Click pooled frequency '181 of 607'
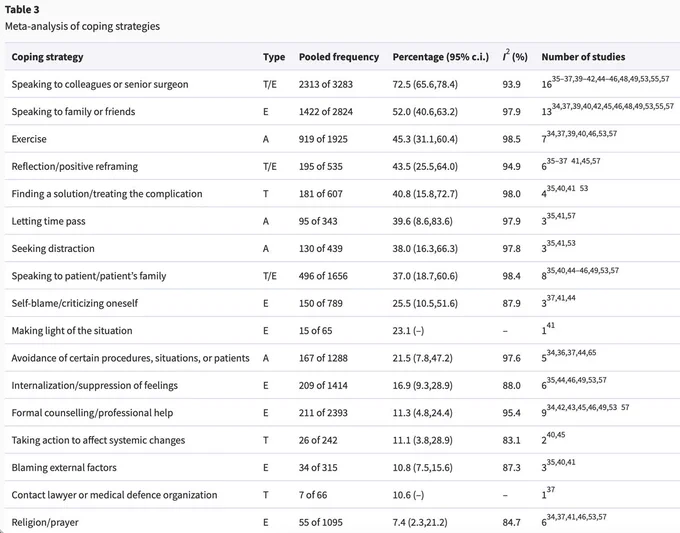Image resolution: width=680 pixels, height=533 pixels. pyautogui.click(x=320, y=194)
